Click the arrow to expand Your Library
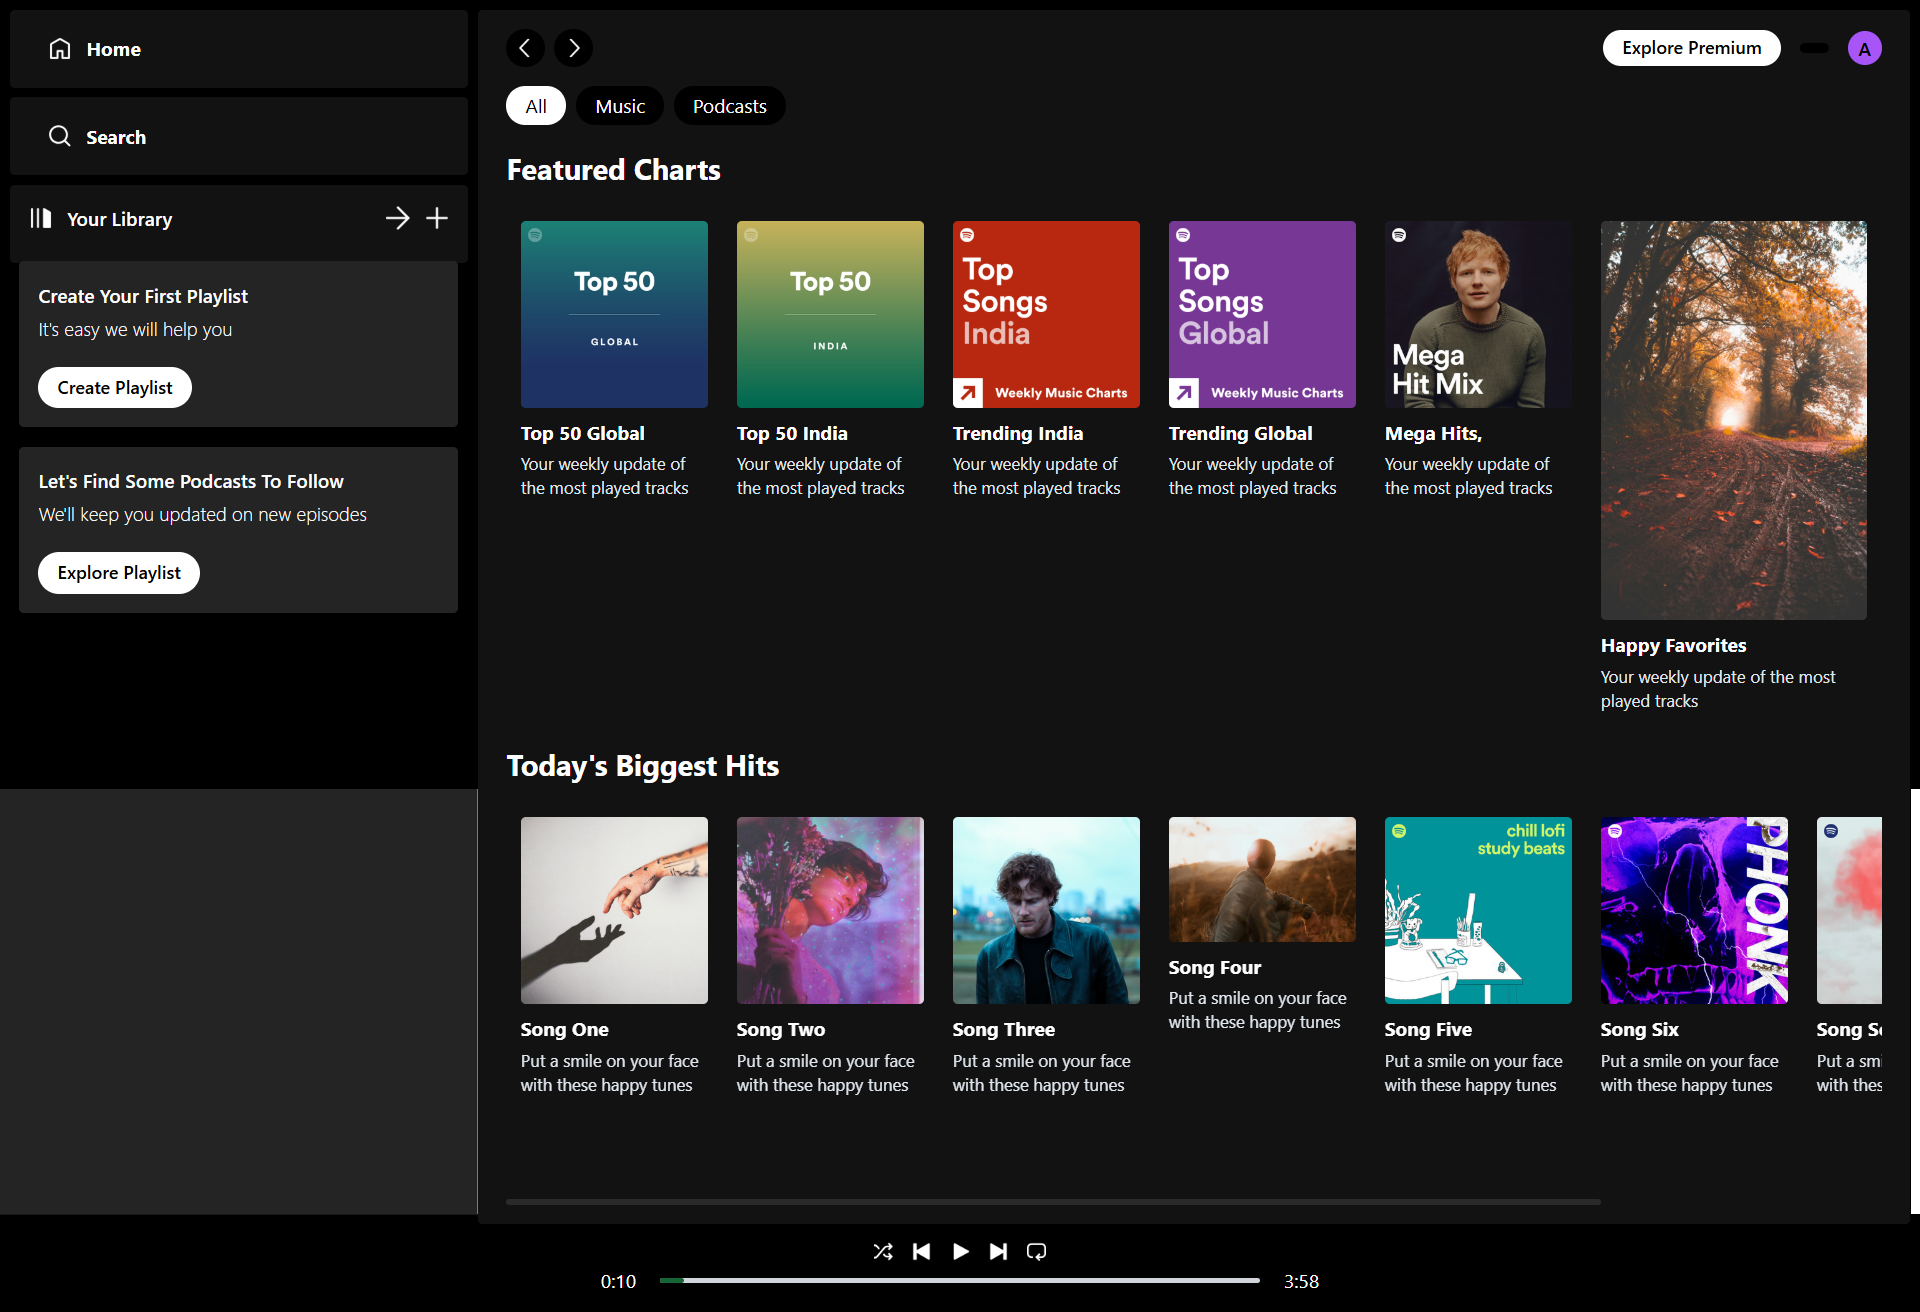The image size is (1920, 1312). [x=398, y=218]
